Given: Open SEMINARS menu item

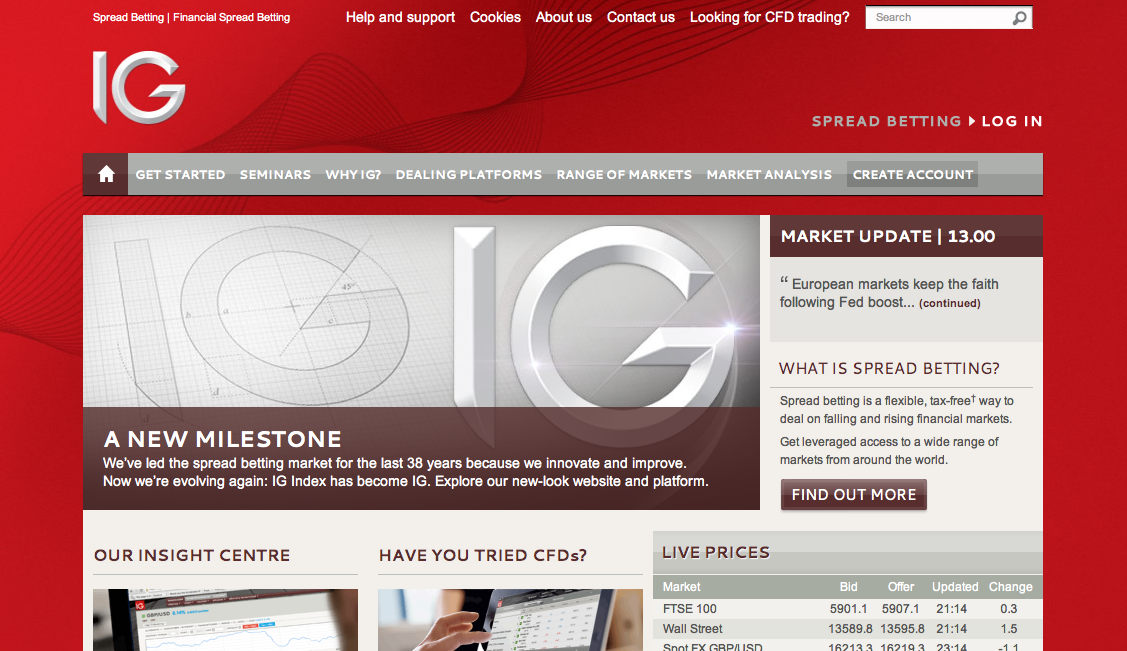Looking at the screenshot, I should pos(275,175).
